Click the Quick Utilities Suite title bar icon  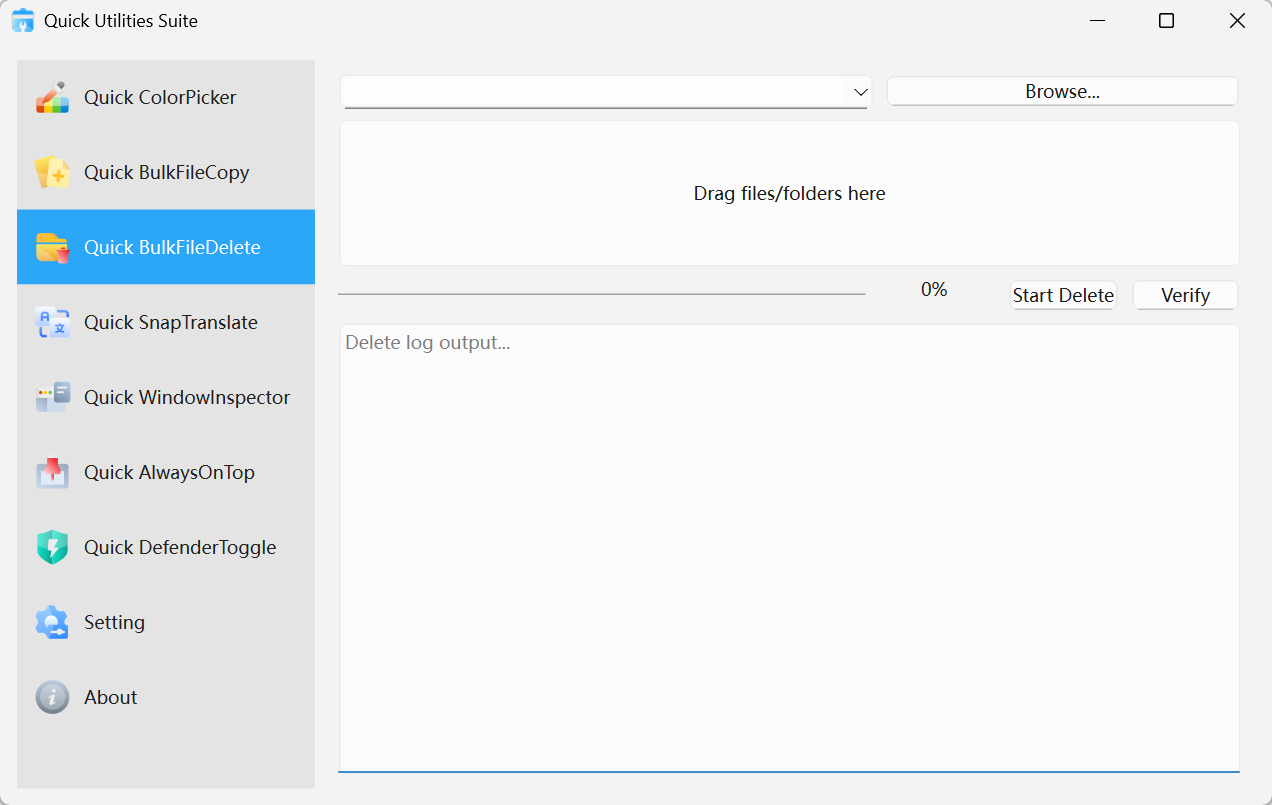tap(22, 20)
